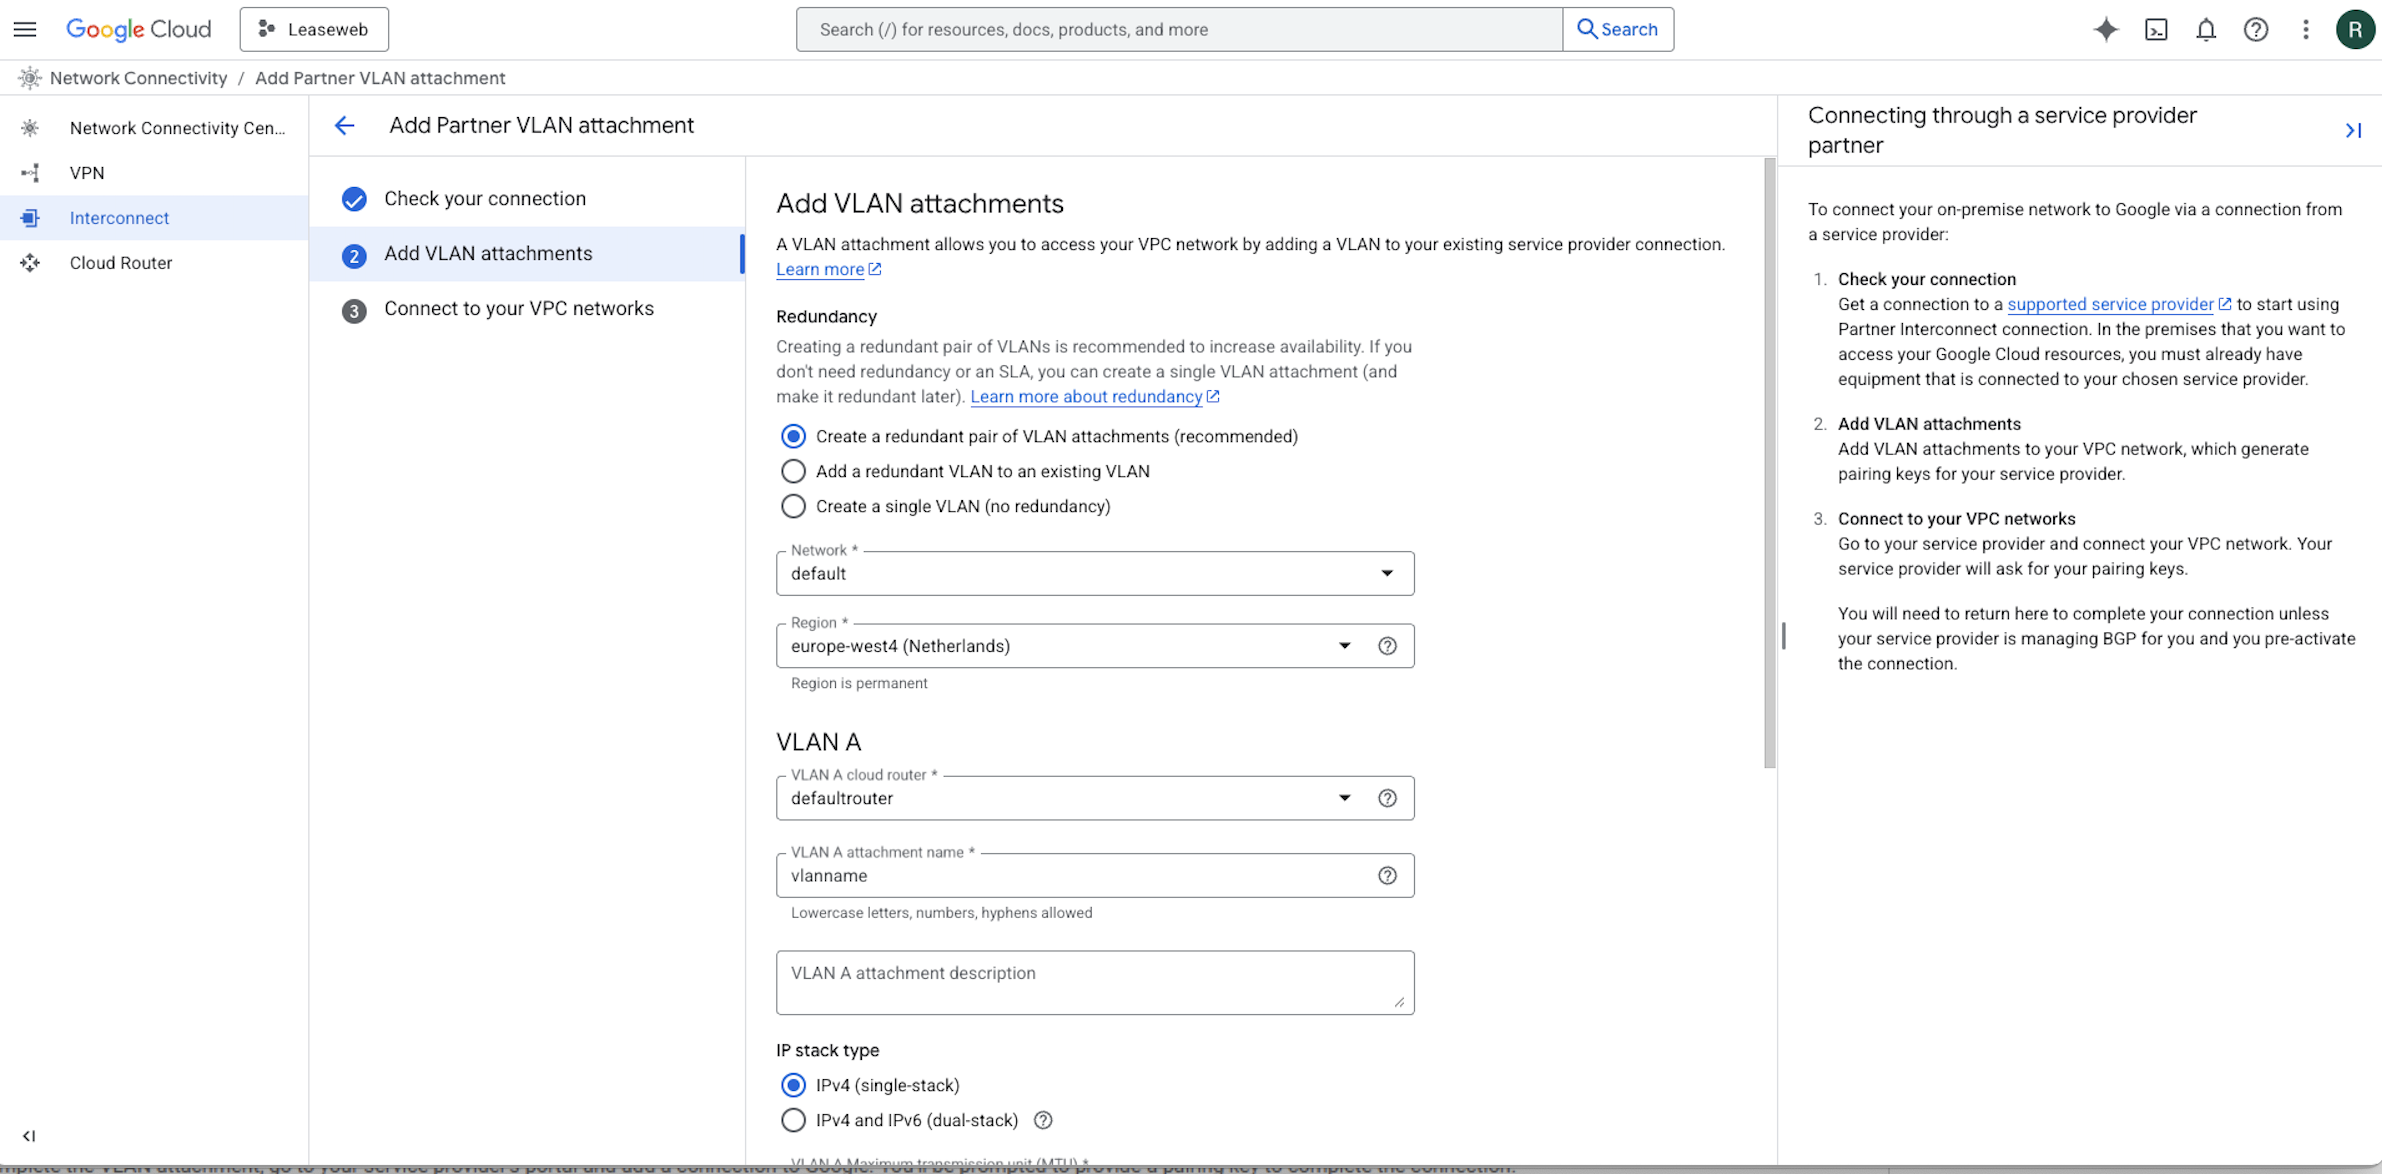
Task: Collapse the service provider help panel
Action: pos(2353,130)
